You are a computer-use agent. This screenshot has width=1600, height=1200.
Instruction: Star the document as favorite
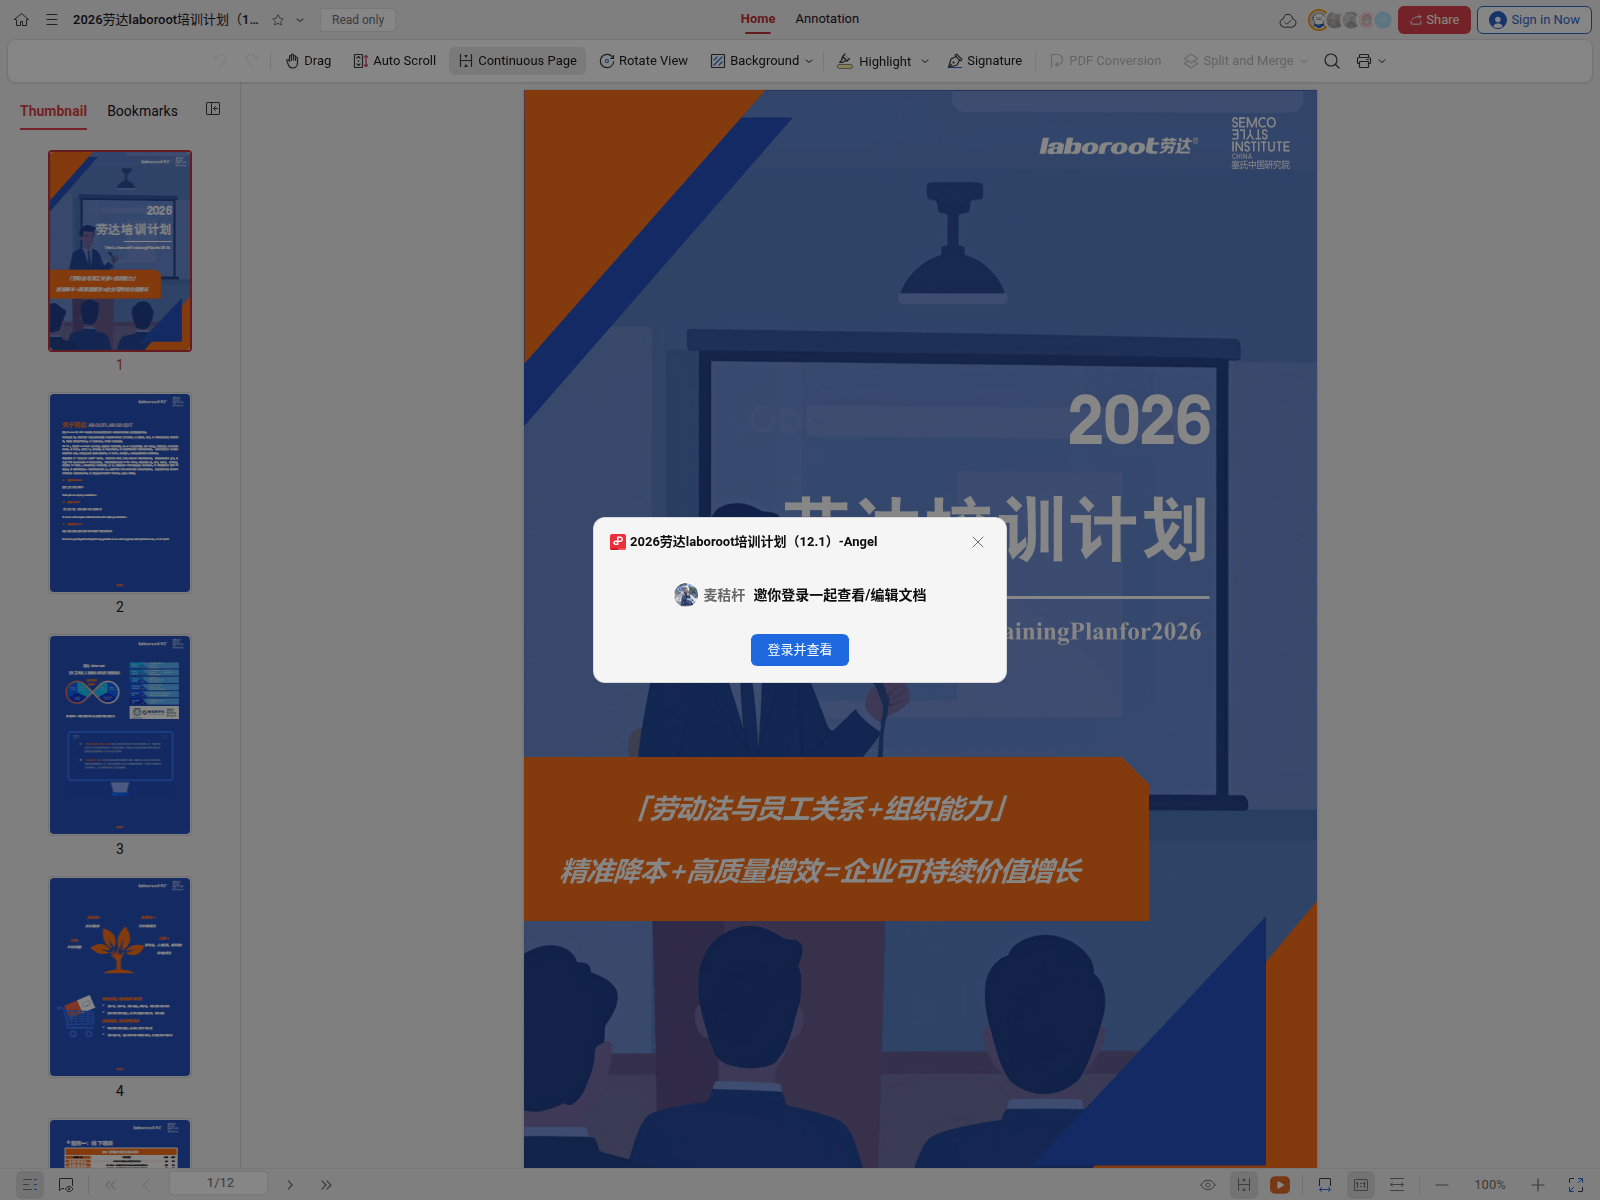click(278, 20)
